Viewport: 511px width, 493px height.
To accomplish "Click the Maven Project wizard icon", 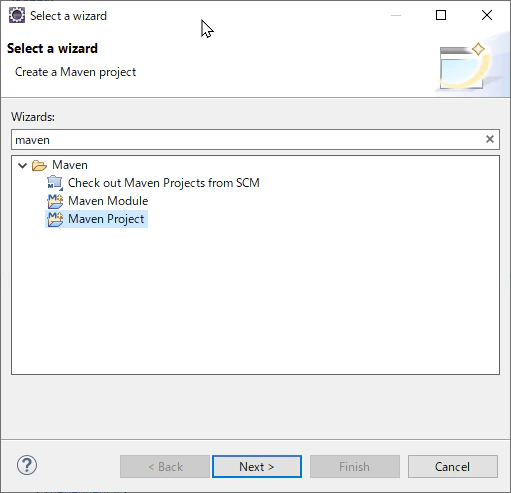I will (55, 219).
